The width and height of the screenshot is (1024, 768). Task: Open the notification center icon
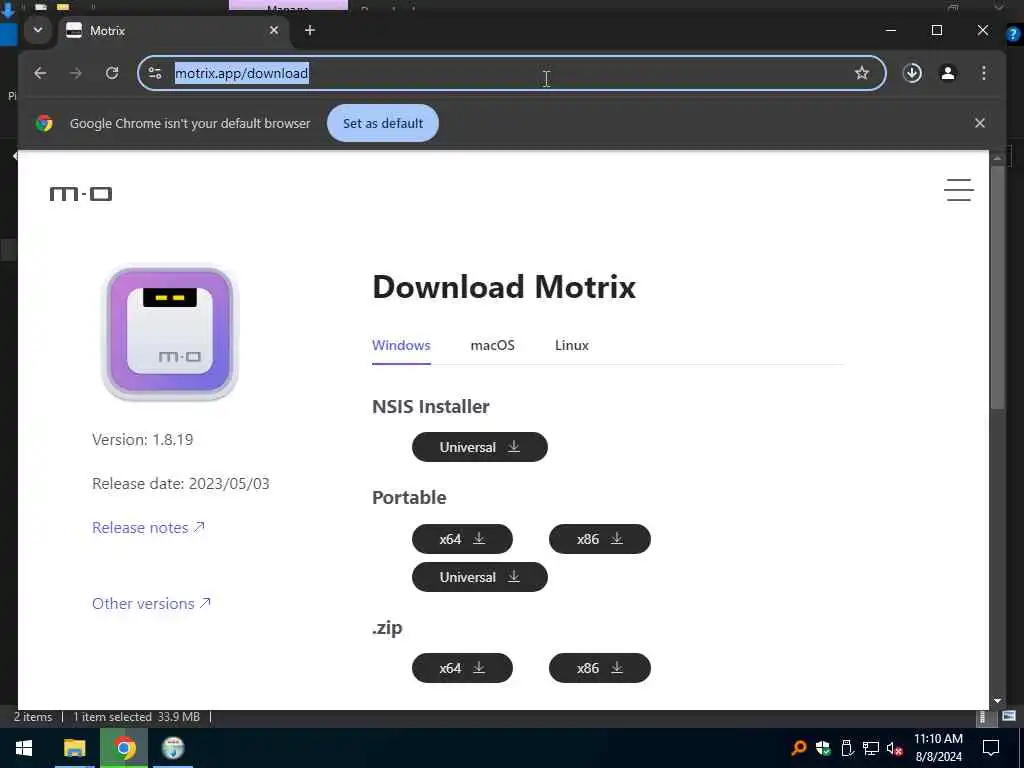pos(991,748)
